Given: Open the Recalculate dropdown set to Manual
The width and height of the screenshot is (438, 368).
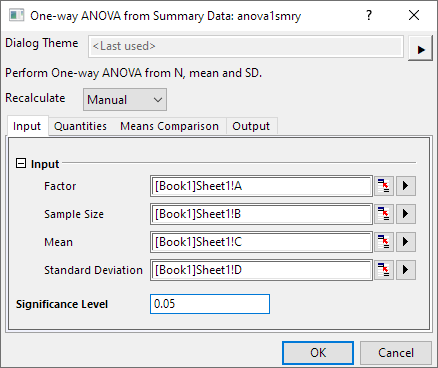Looking at the screenshot, I should [x=125, y=99].
